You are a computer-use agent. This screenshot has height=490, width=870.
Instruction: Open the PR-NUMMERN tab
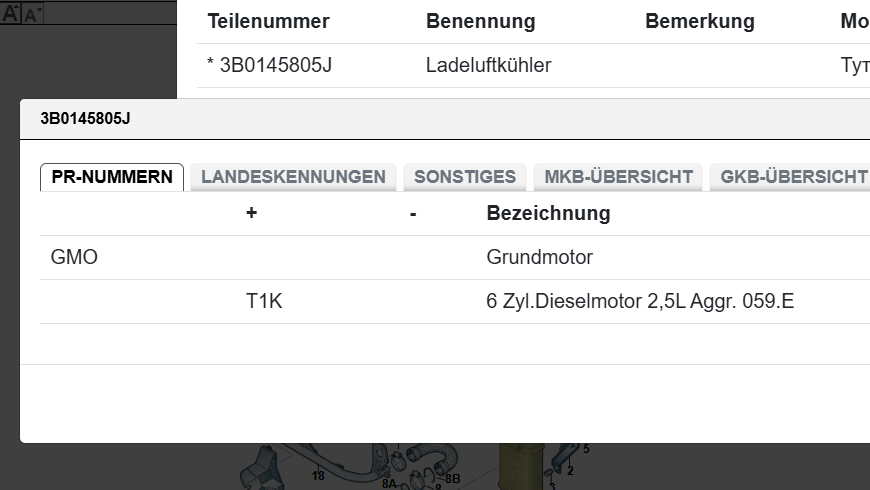(x=112, y=177)
